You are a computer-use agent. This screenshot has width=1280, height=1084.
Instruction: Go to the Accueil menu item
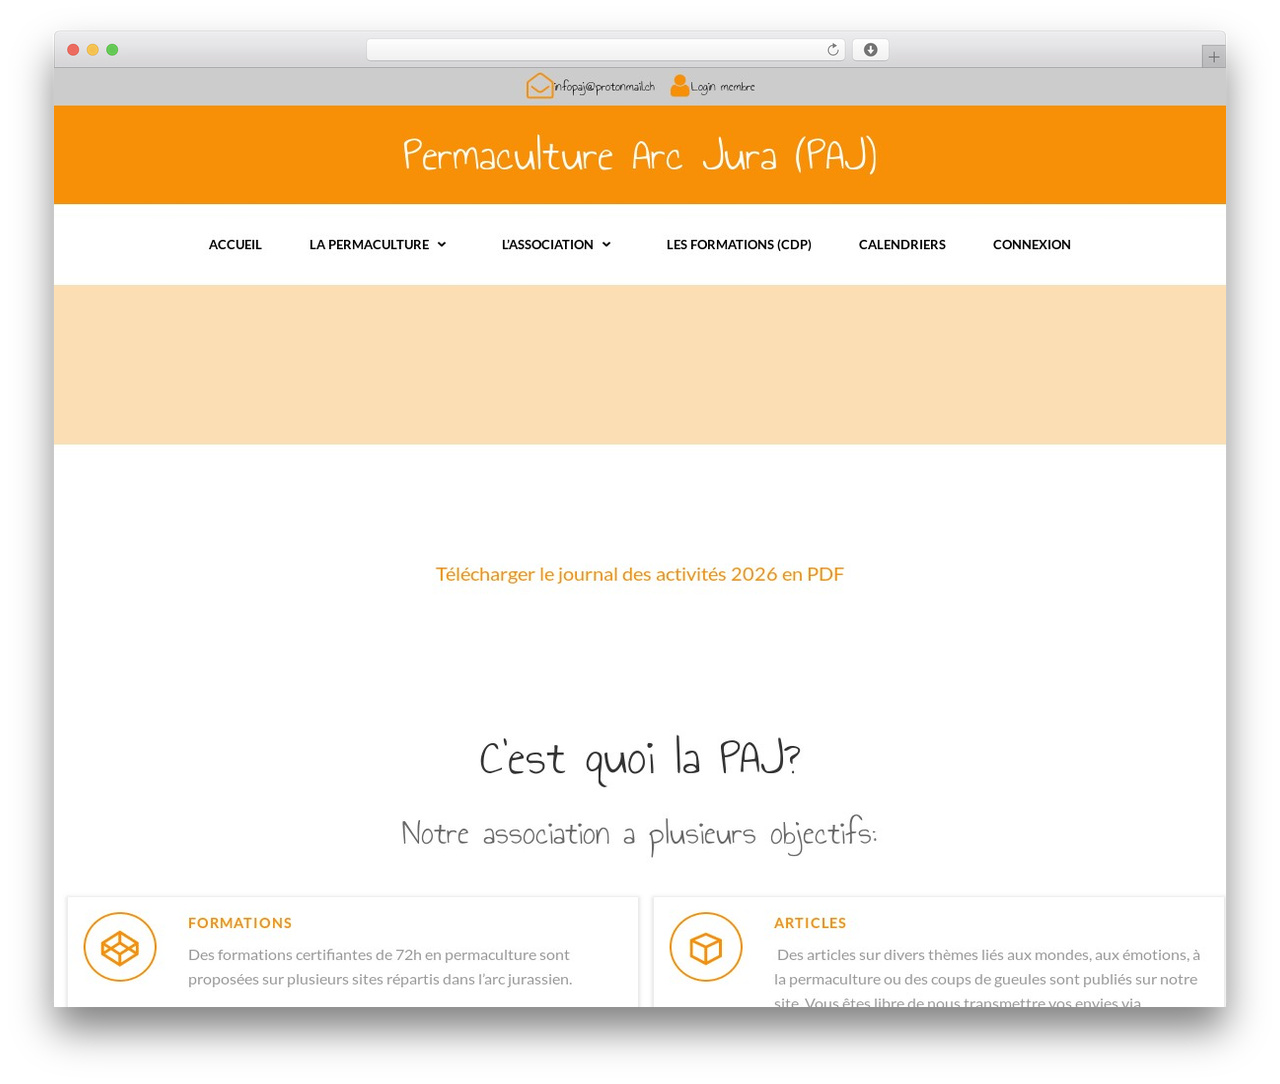point(235,244)
